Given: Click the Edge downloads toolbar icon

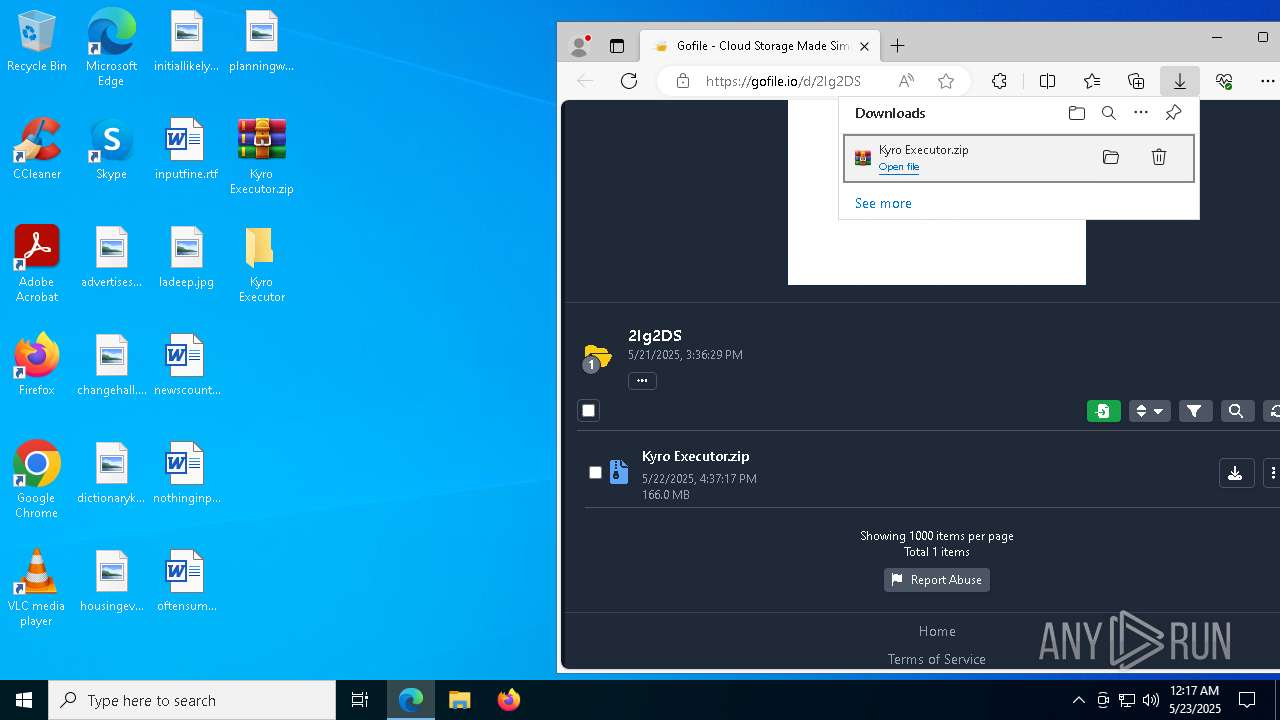Looking at the screenshot, I should point(1180,81).
